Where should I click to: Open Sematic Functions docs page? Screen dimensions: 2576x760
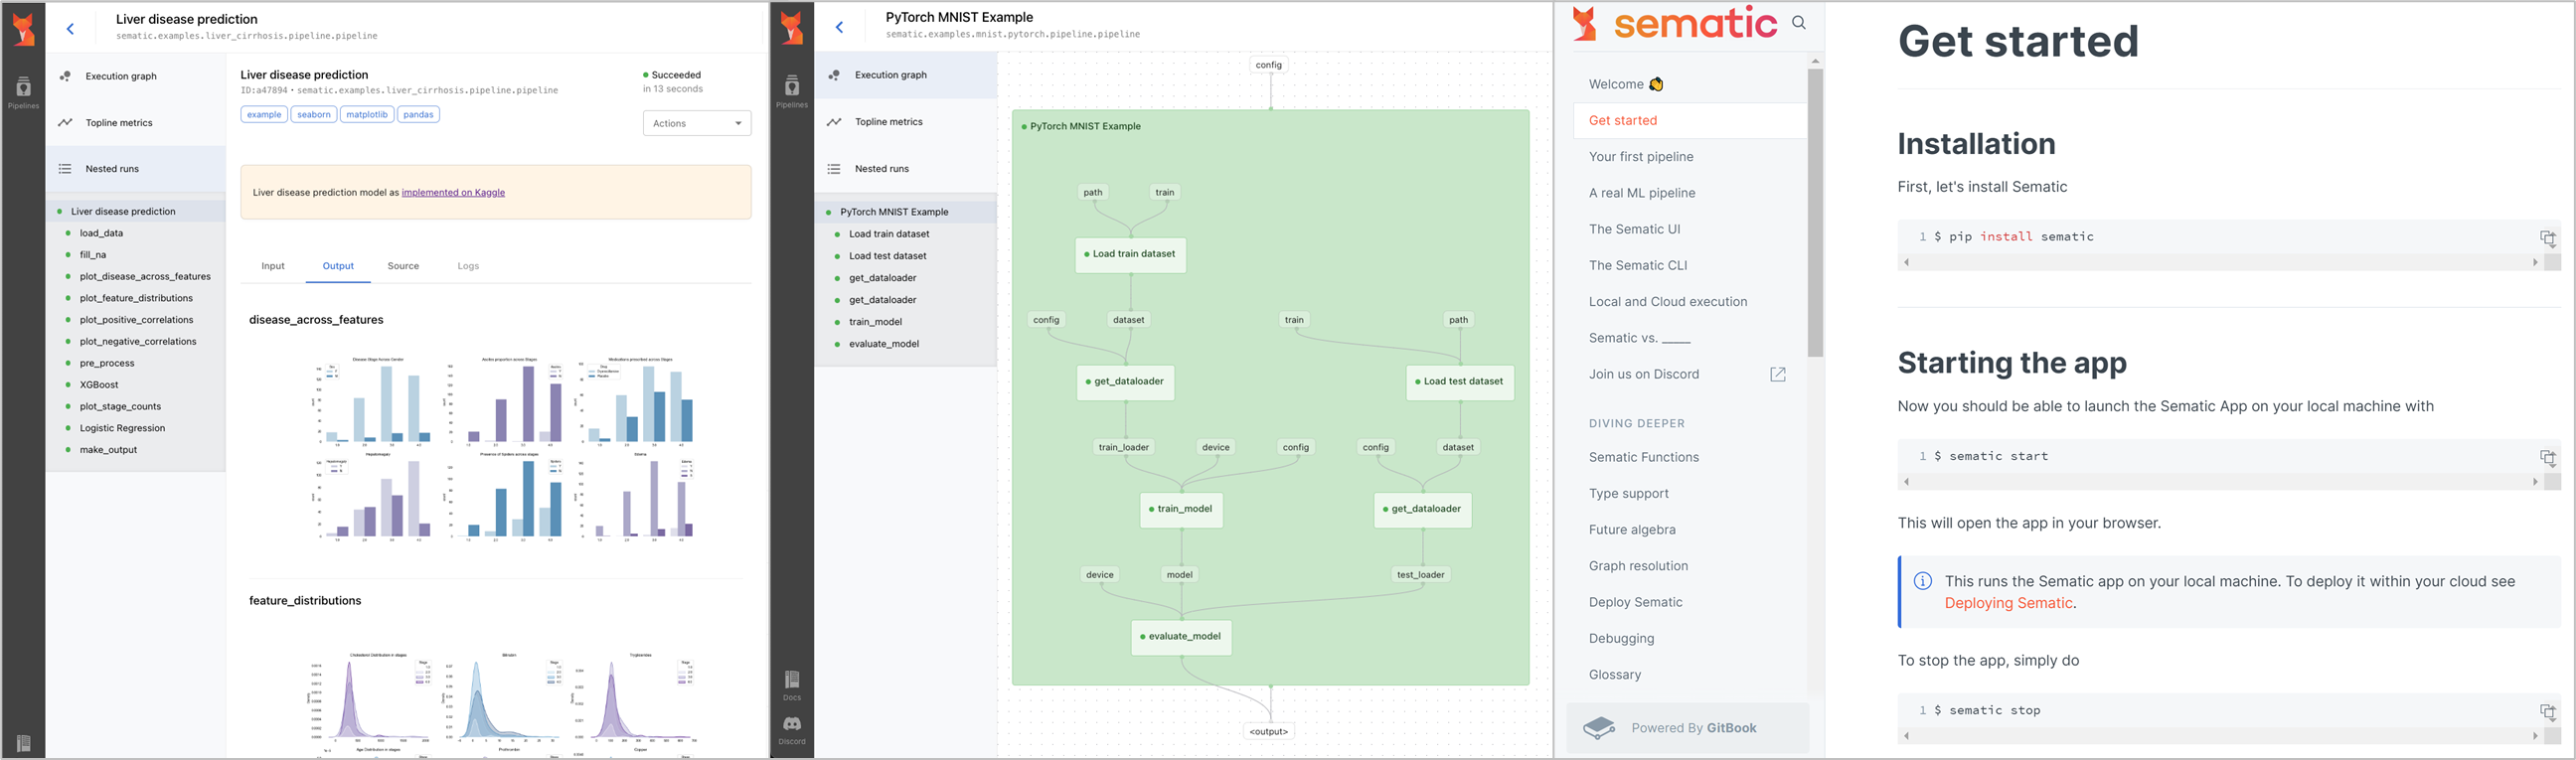tap(1690, 457)
